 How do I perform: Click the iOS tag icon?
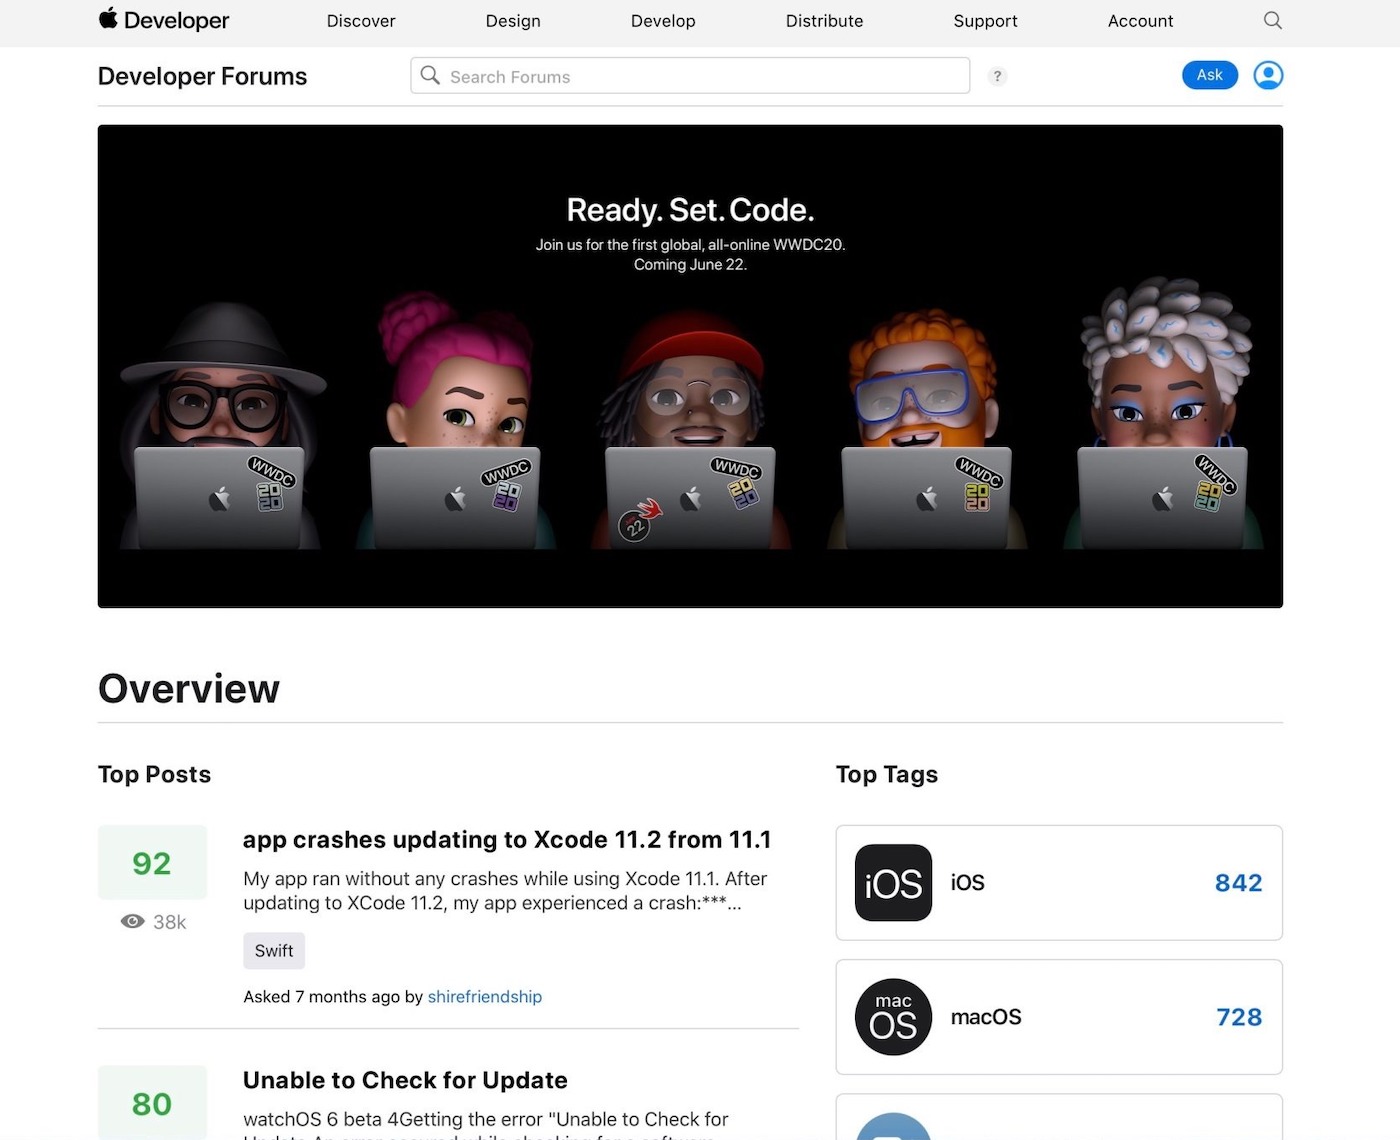[x=893, y=883]
